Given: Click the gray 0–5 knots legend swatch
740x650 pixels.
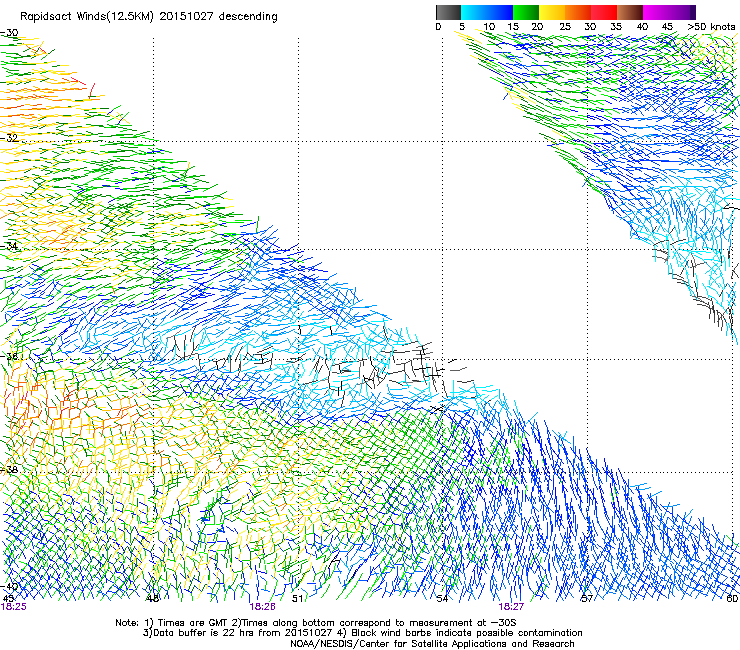Looking at the screenshot, I should click(x=448, y=12).
